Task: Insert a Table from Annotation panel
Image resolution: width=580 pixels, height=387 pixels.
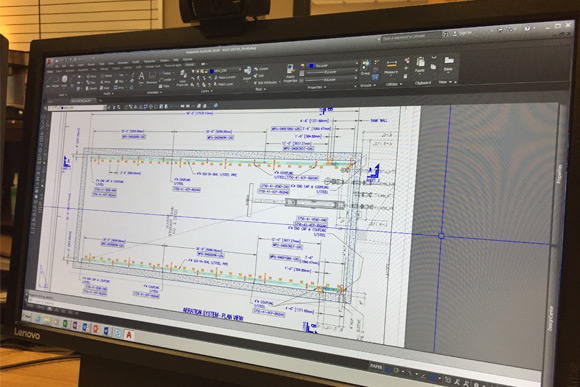Action: pos(164,86)
